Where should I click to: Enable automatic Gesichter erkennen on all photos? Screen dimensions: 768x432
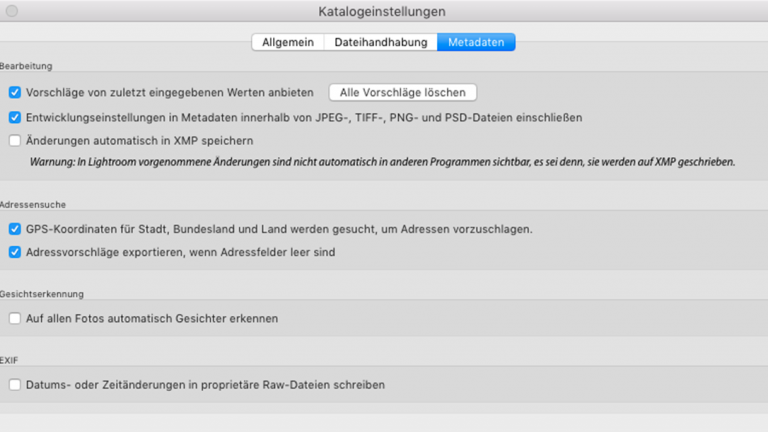tap(15, 318)
